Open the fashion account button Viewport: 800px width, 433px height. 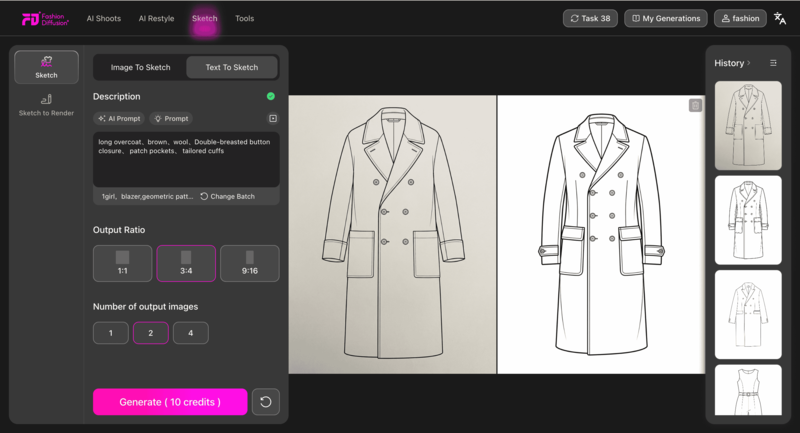pyautogui.click(x=740, y=18)
